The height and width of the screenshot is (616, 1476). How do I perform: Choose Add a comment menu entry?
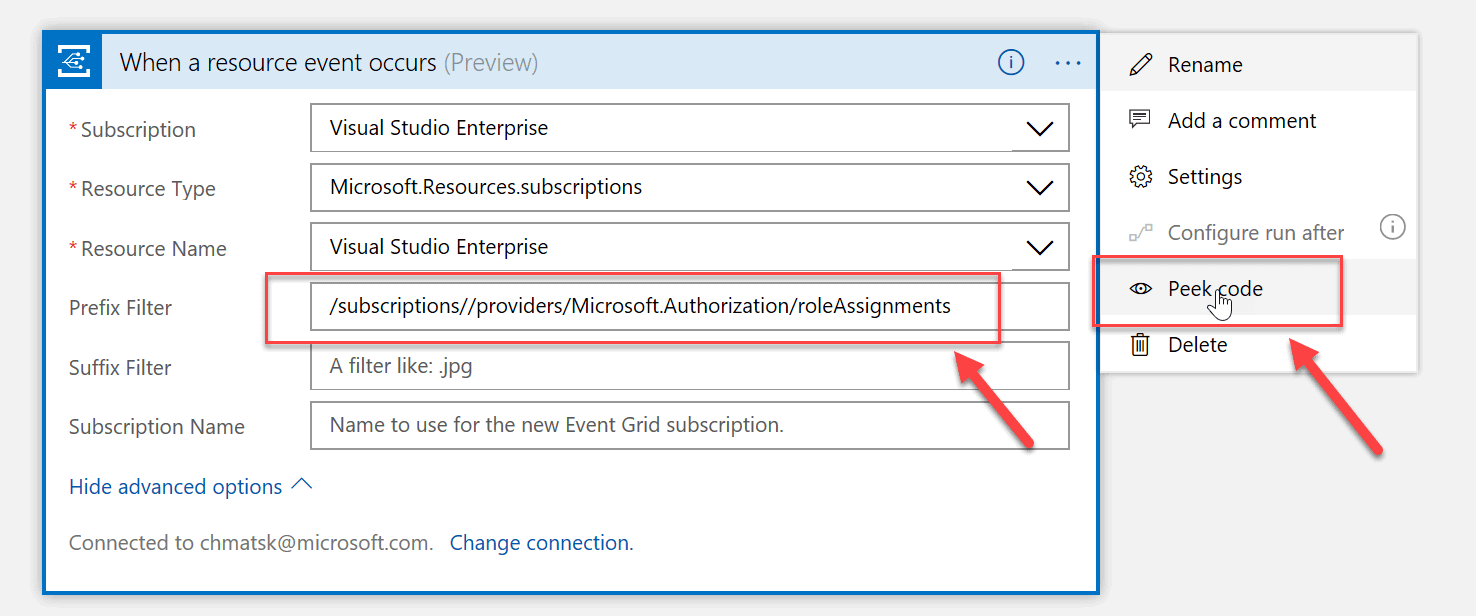click(x=1259, y=120)
